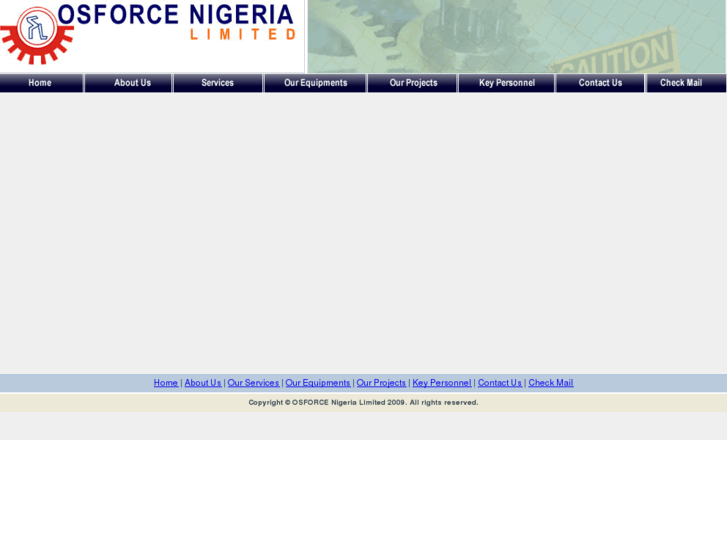Image resolution: width=727 pixels, height=545 pixels.
Task: Open the Home tab in navigation bar
Action: (41, 83)
